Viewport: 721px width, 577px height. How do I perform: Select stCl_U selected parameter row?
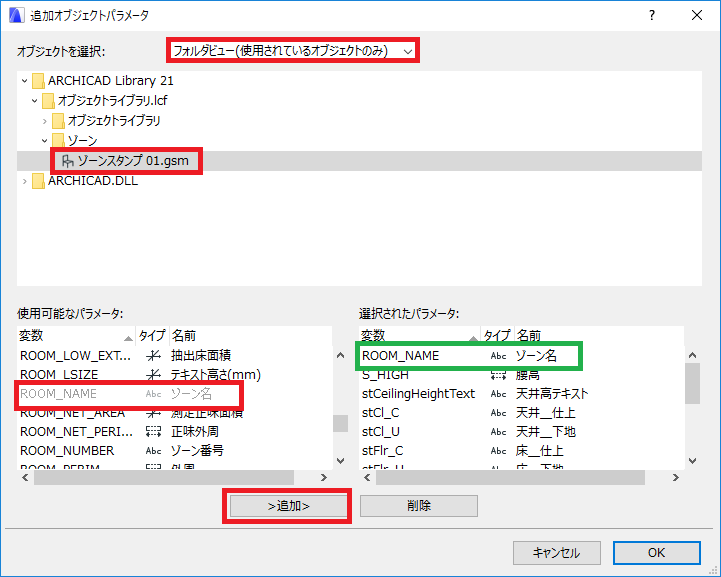[521, 432]
